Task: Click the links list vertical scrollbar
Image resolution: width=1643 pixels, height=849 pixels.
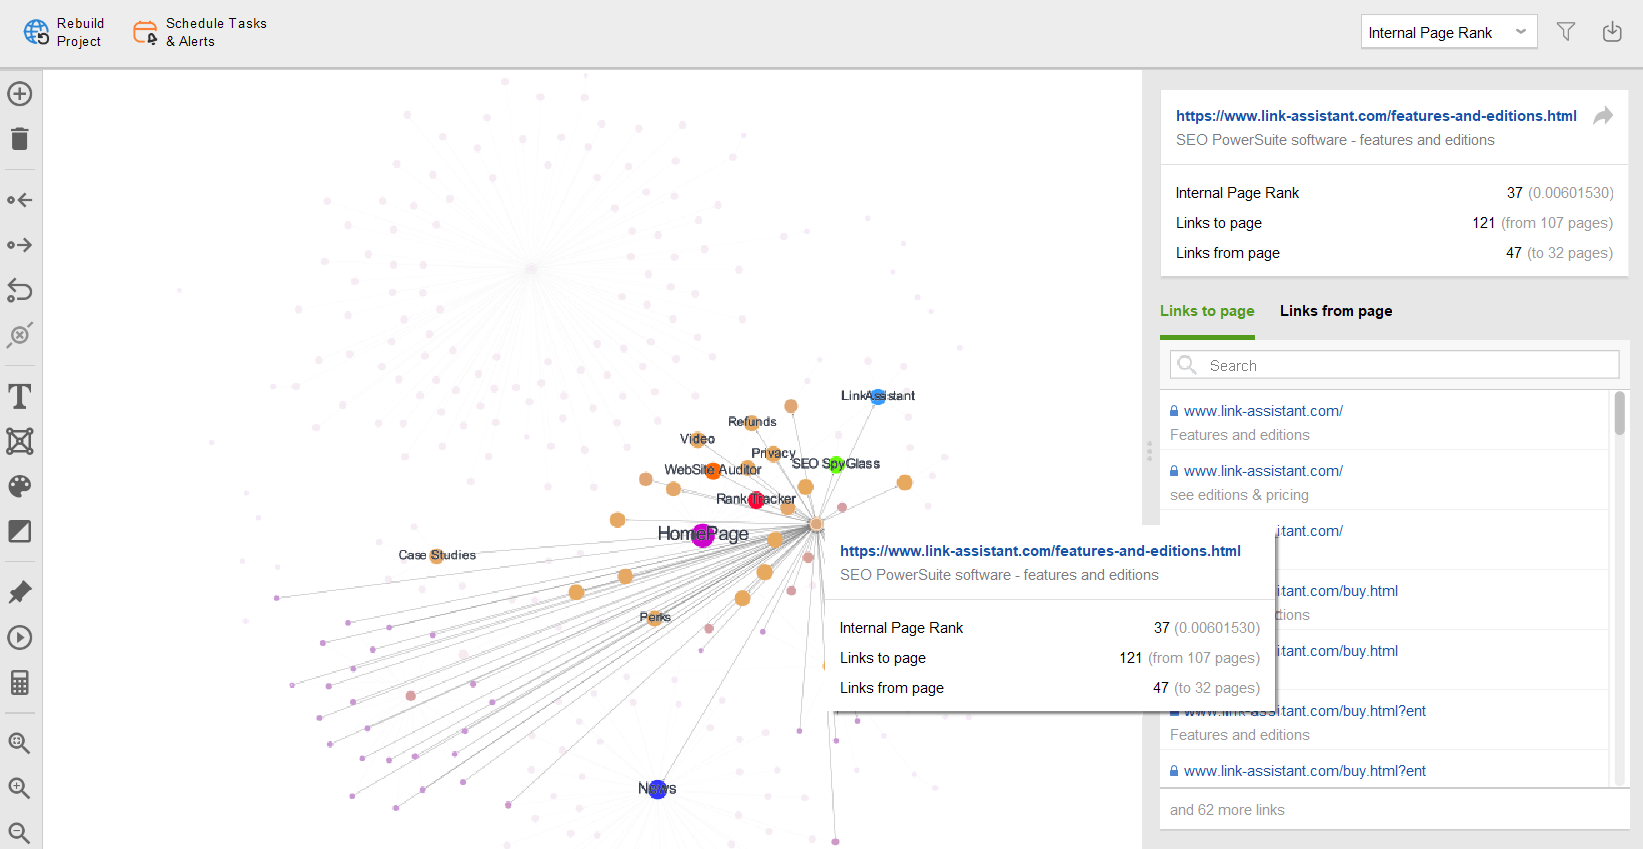Action: 1619,412
